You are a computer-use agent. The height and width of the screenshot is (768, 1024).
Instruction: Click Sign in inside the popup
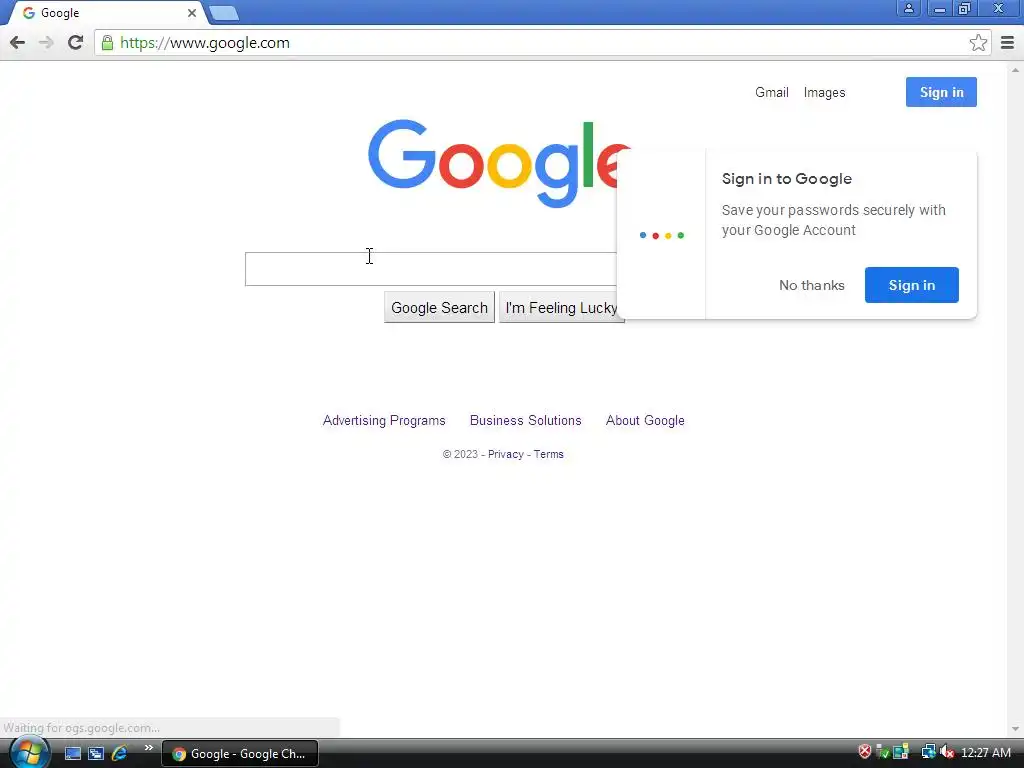912,285
